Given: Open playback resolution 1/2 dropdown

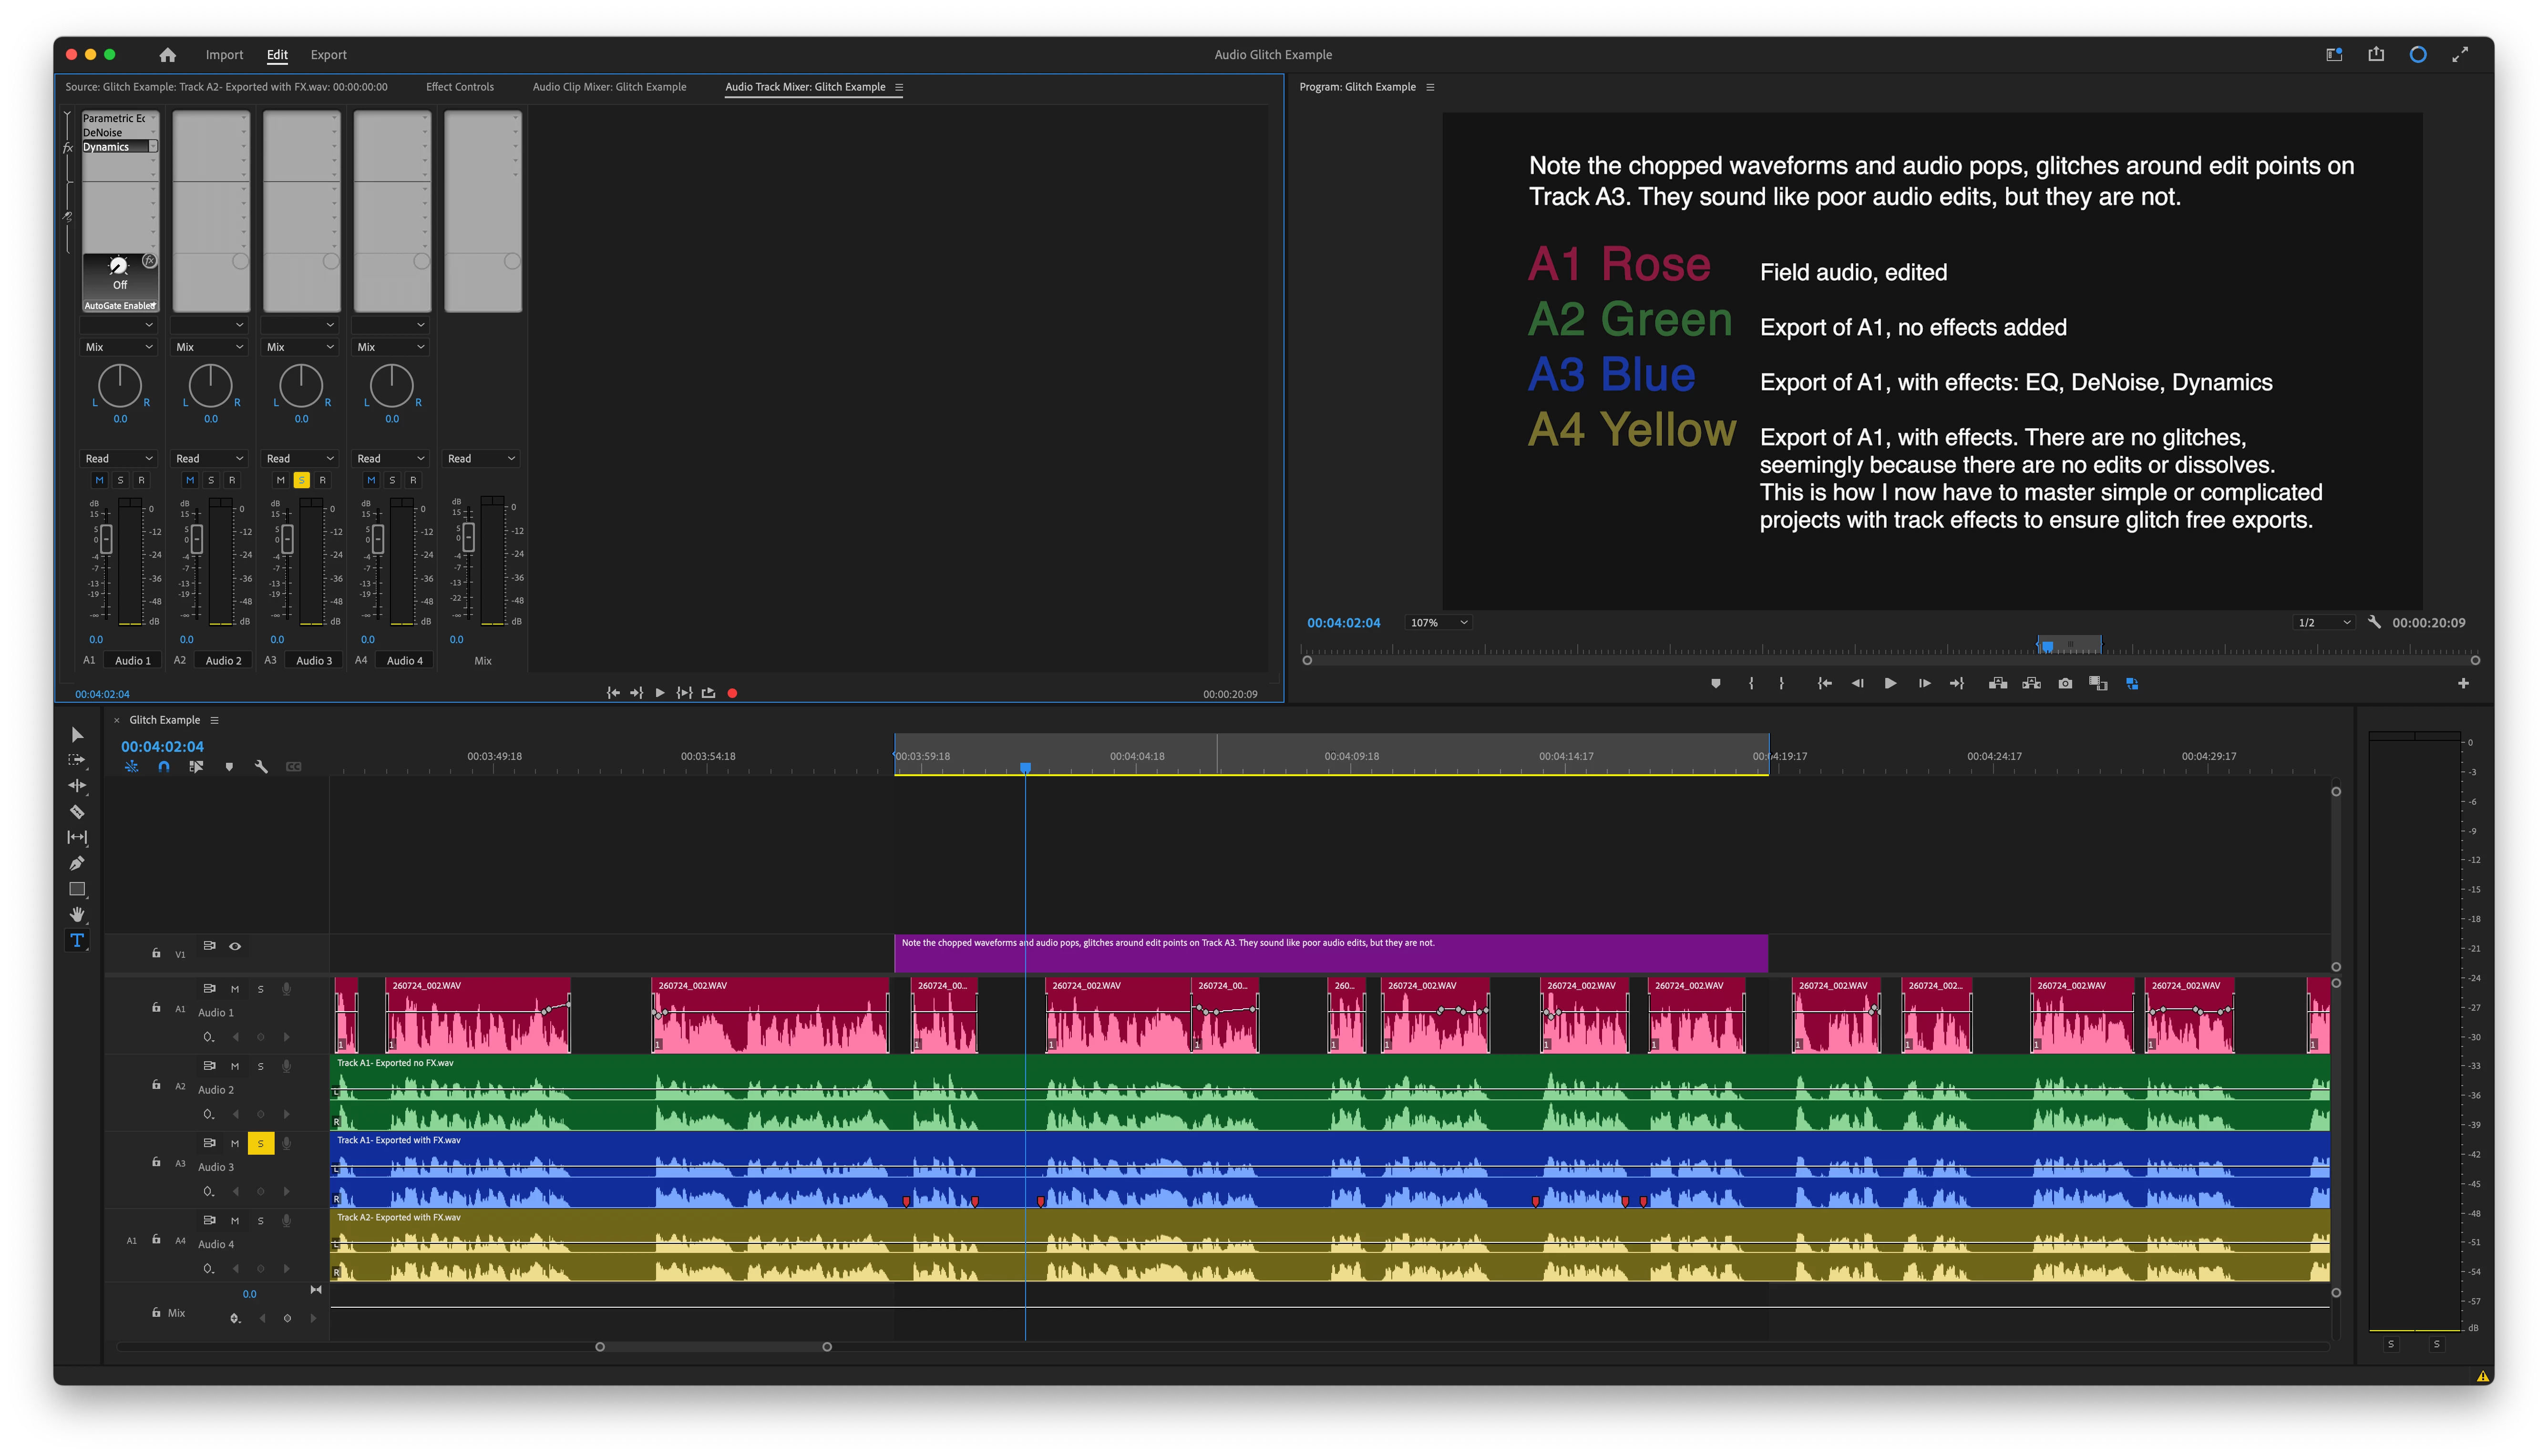Looking at the screenshot, I should (2323, 623).
